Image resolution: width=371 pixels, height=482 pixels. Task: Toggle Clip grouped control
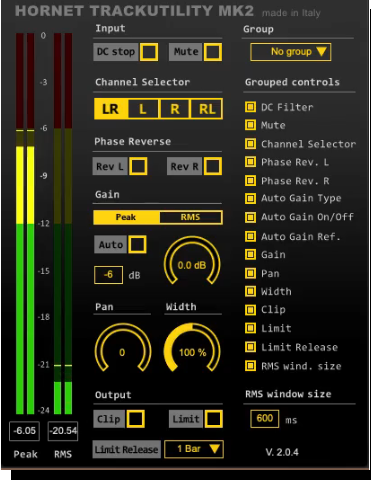point(250,310)
